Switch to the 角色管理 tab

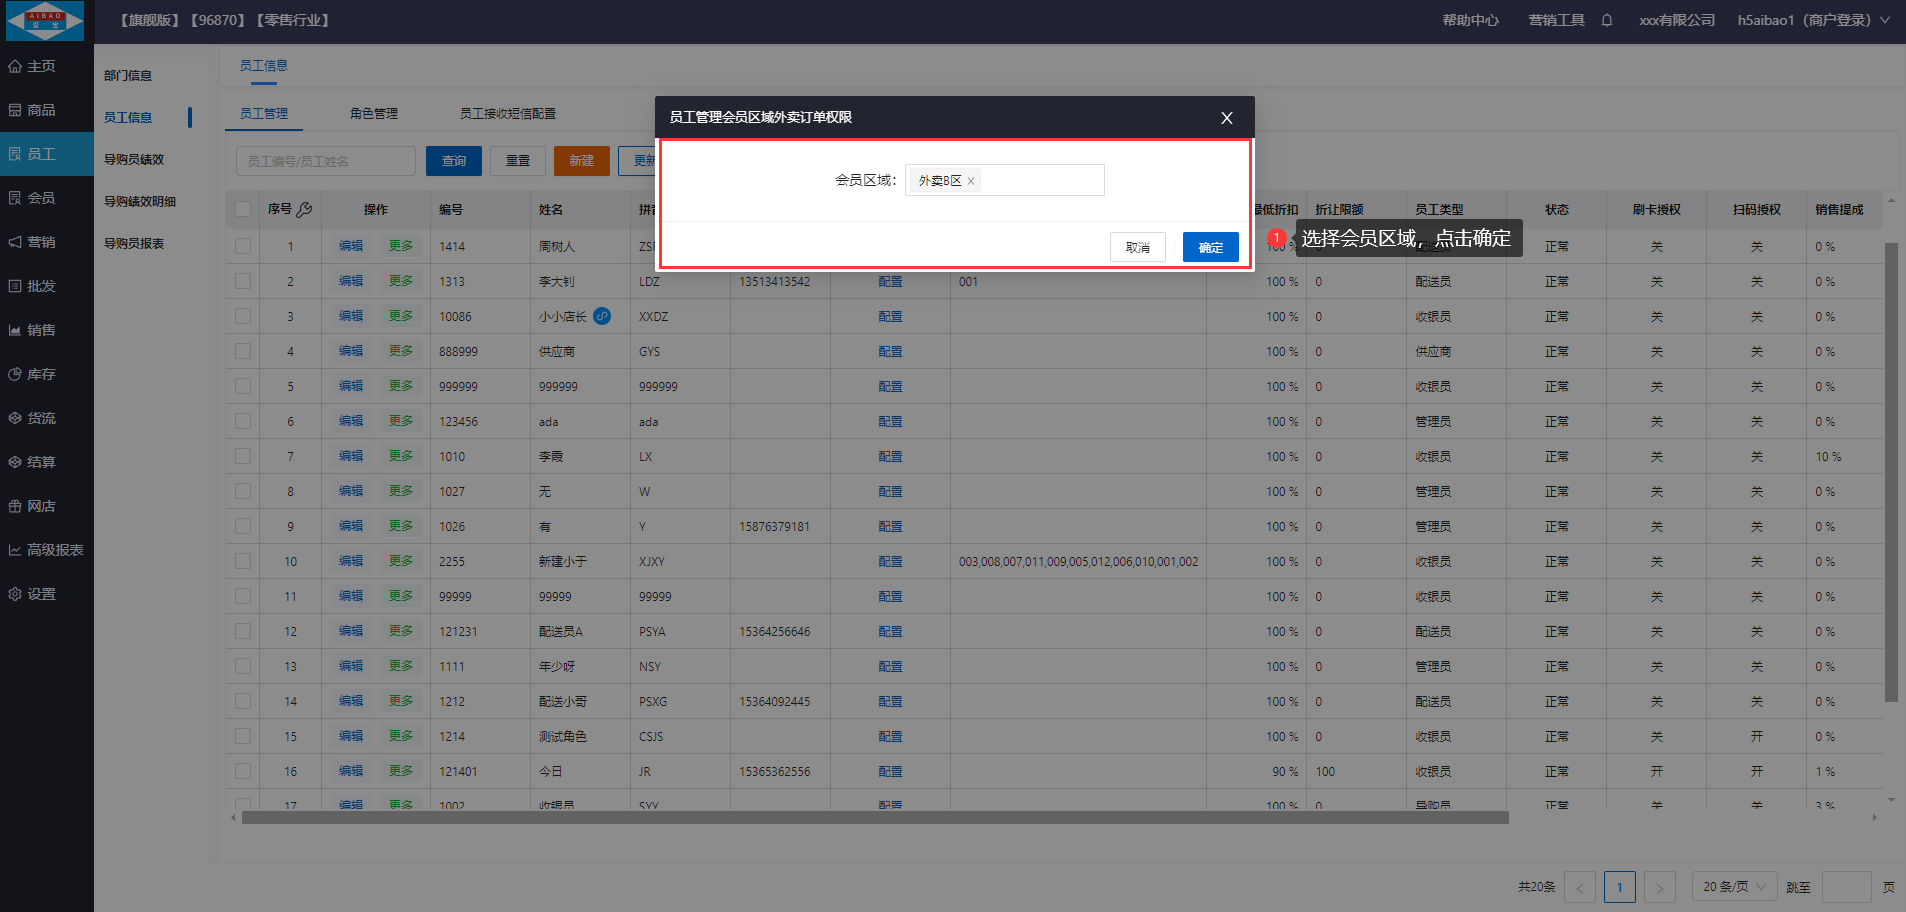[x=374, y=114]
